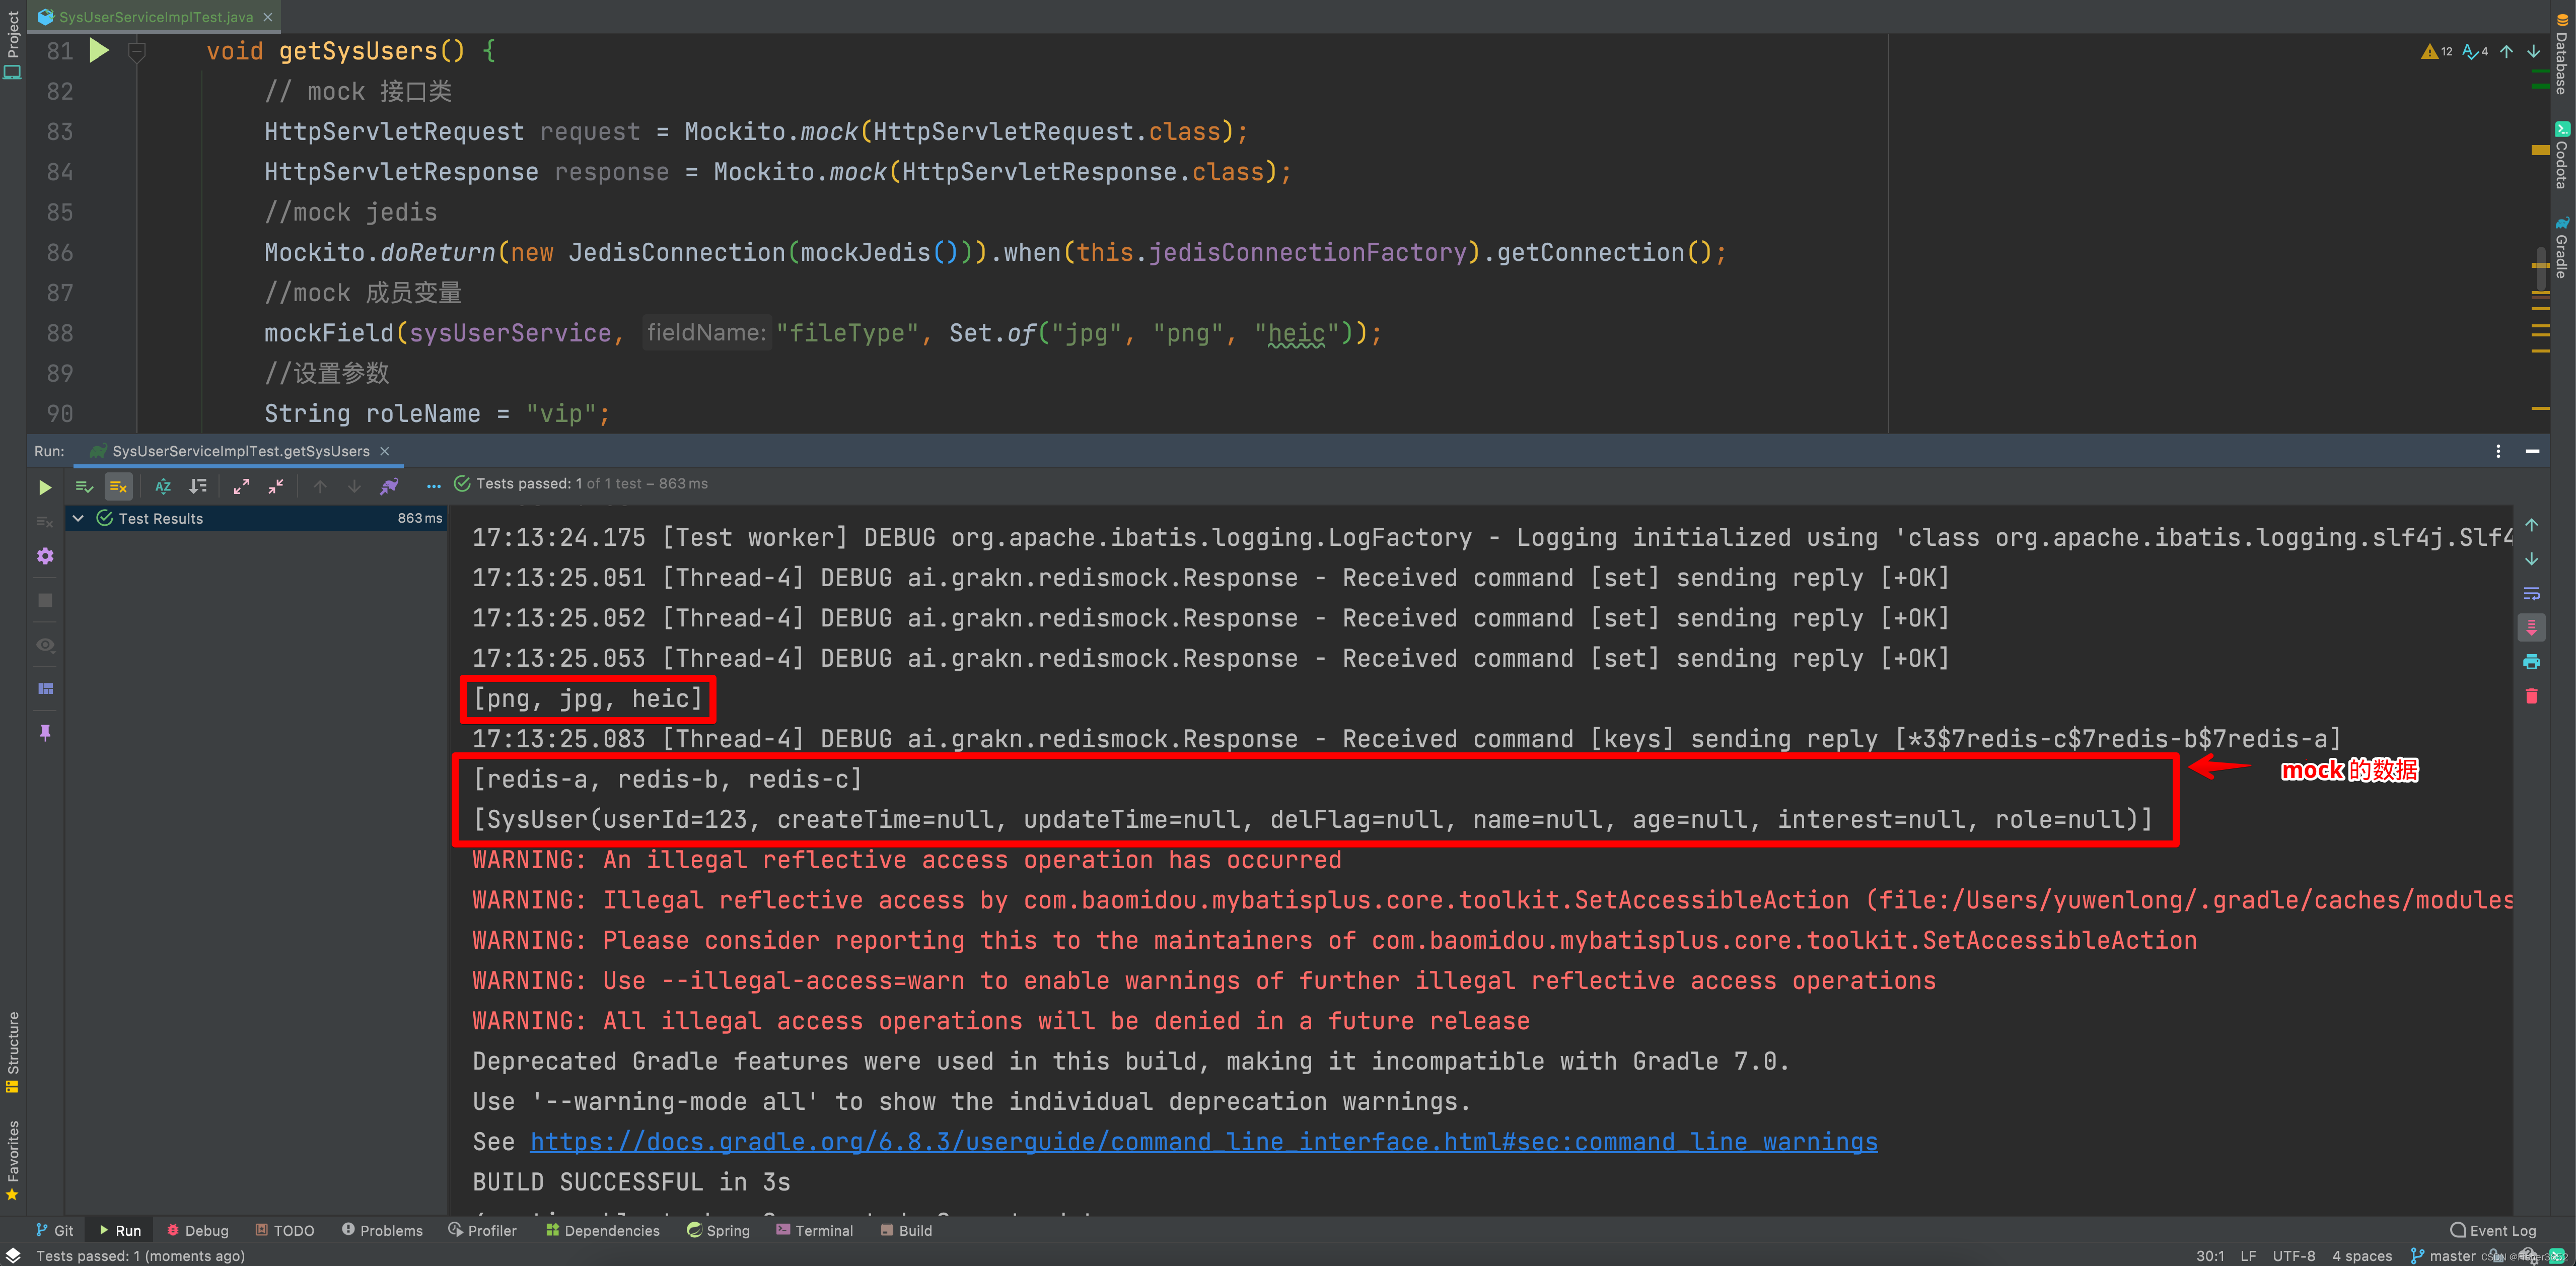
Task: Open more test runner options ellipsis
Action: tap(433, 486)
